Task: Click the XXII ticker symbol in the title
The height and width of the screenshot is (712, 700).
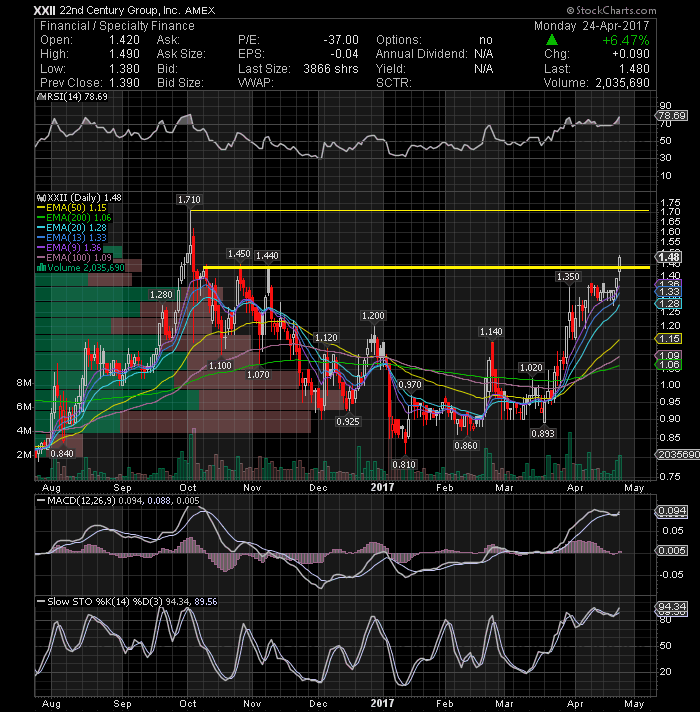Action: point(45,10)
